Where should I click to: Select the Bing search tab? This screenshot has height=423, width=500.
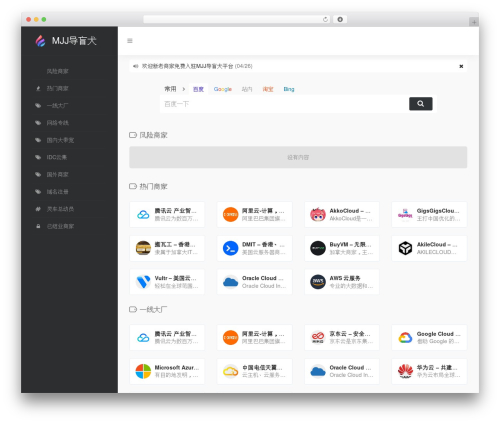pos(289,89)
